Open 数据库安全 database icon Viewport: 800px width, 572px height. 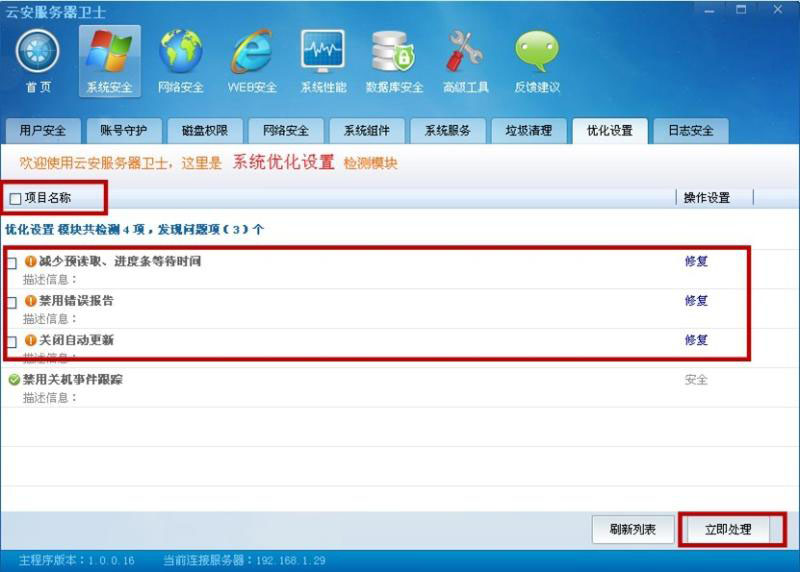pyautogui.click(x=393, y=52)
